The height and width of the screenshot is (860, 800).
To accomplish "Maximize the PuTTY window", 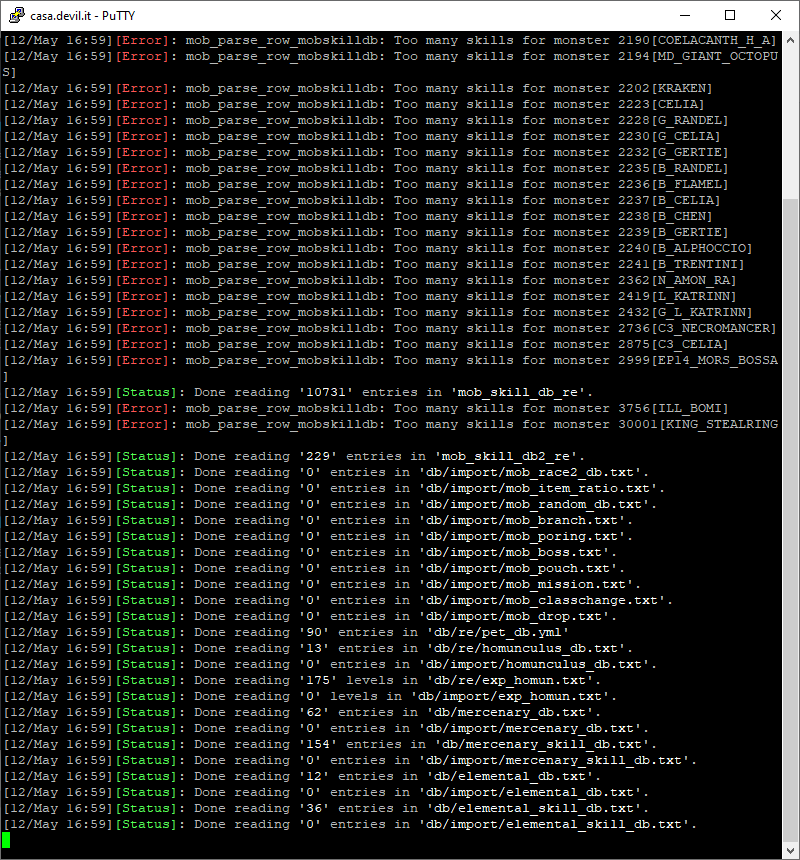I will tap(730, 15).
